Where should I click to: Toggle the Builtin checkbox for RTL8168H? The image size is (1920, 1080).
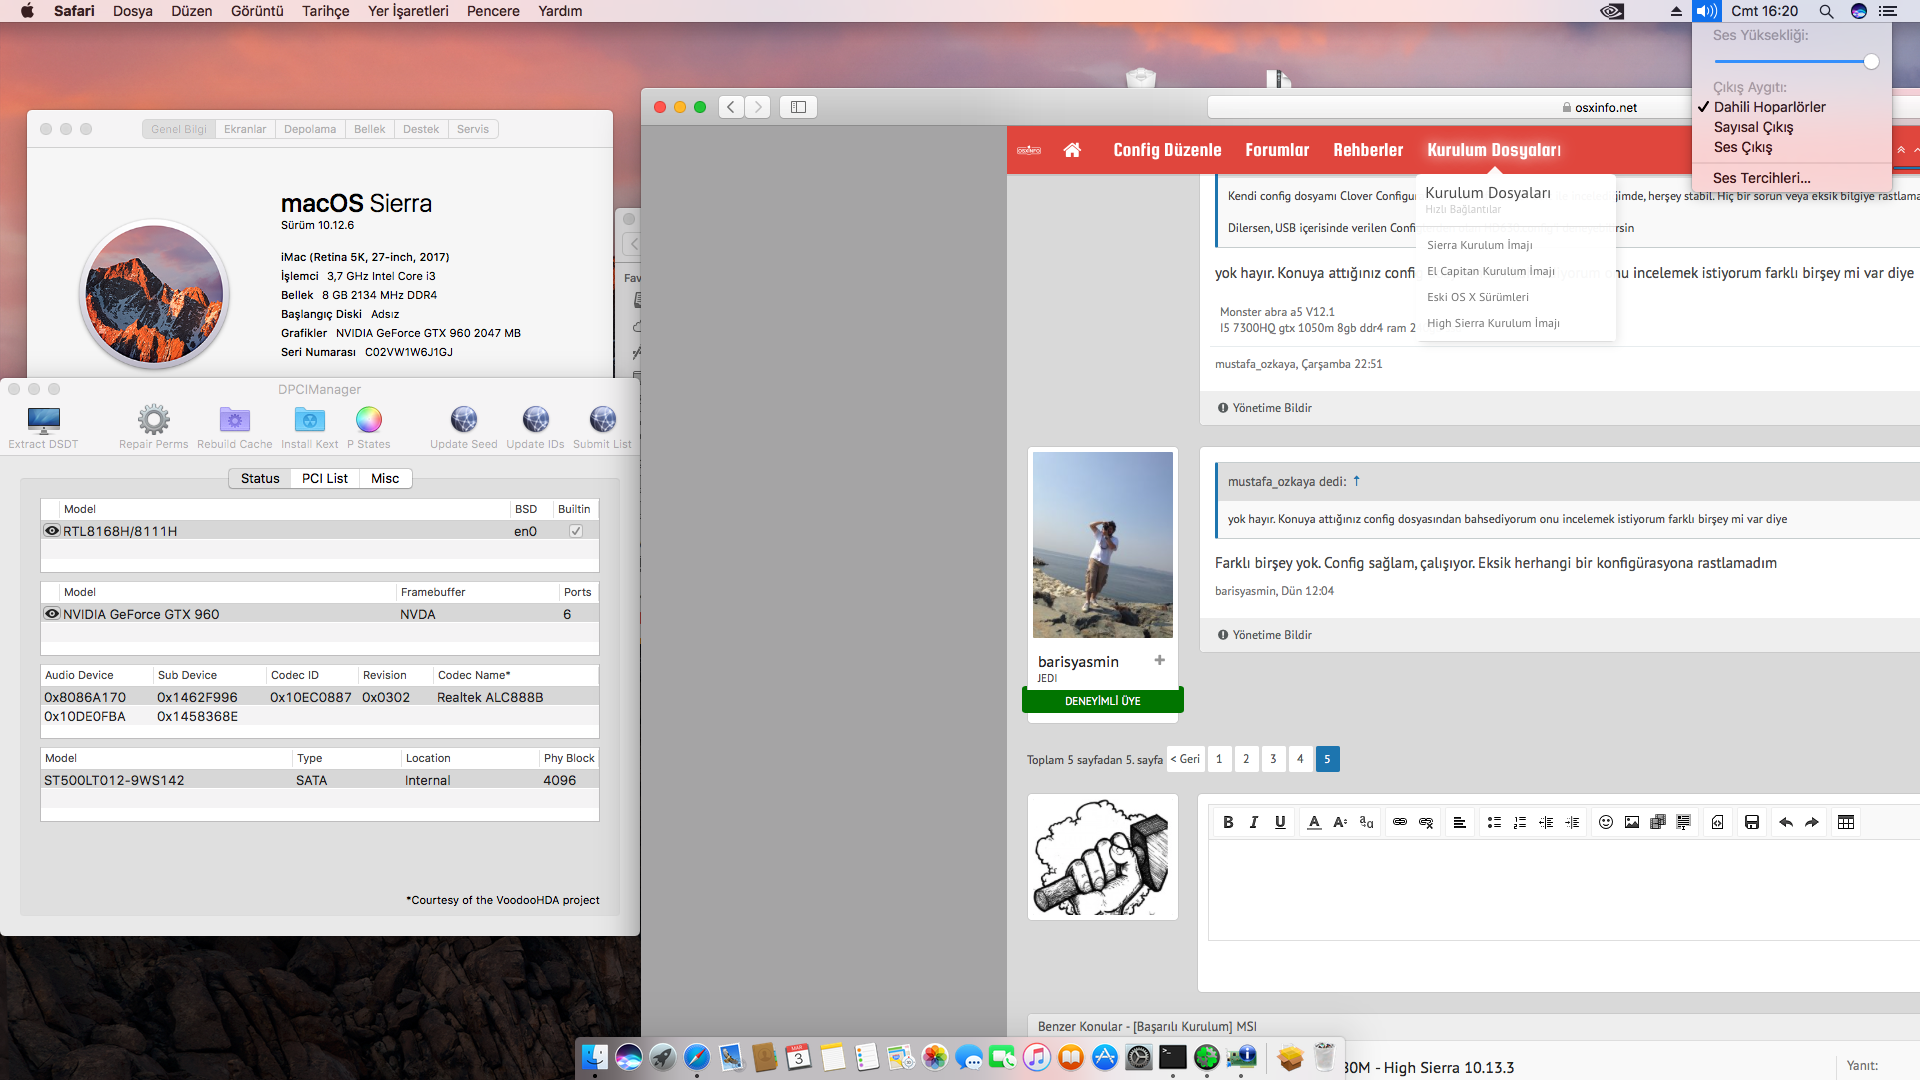click(x=576, y=531)
